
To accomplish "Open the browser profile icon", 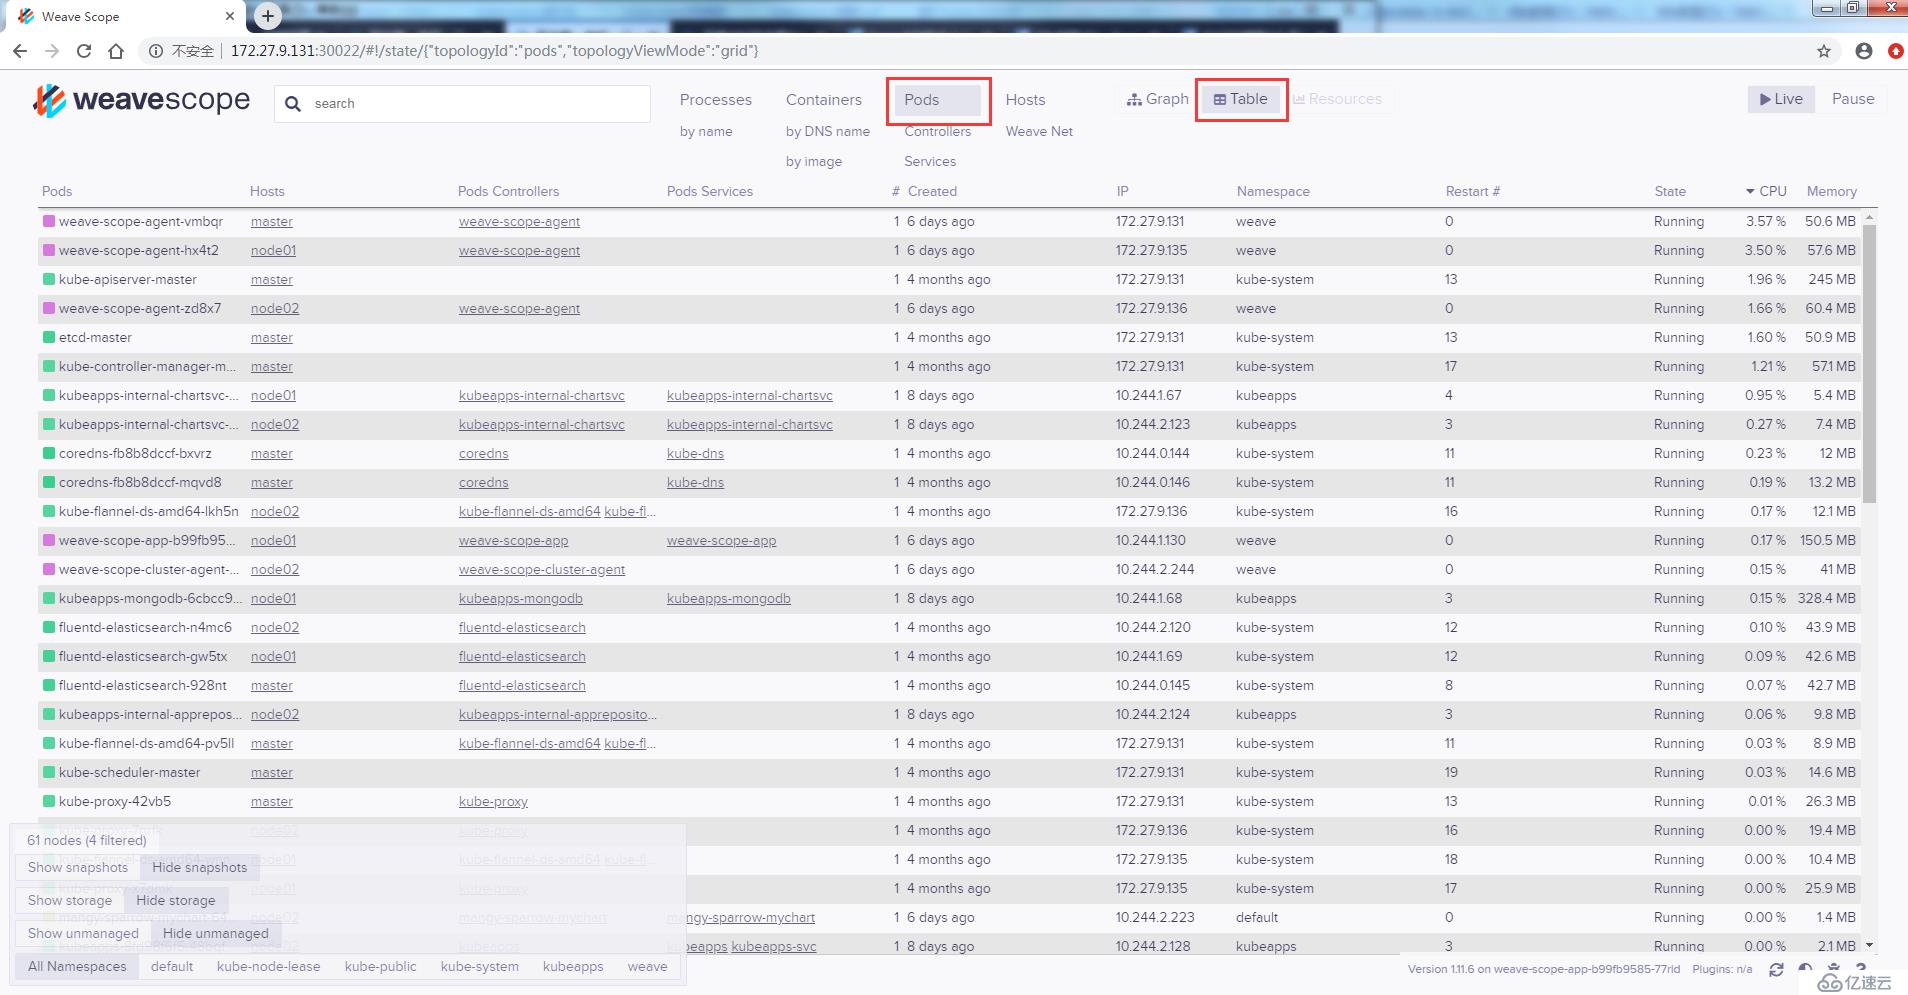I will click(1864, 51).
